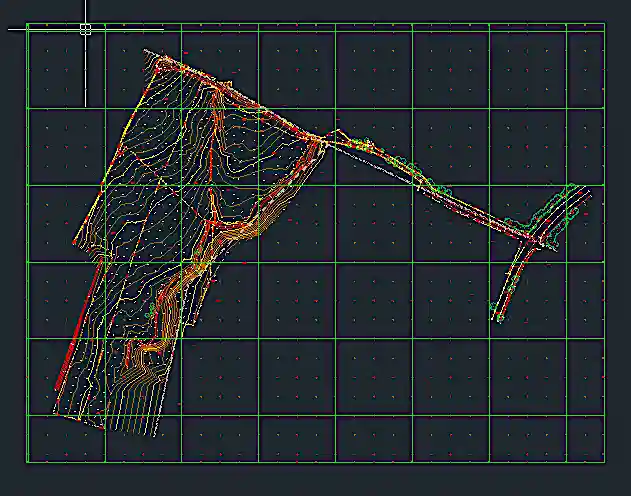This screenshot has height=496, width=631.
Task: Click the bottom-left corner of green grid frame
Action: (27, 461)
